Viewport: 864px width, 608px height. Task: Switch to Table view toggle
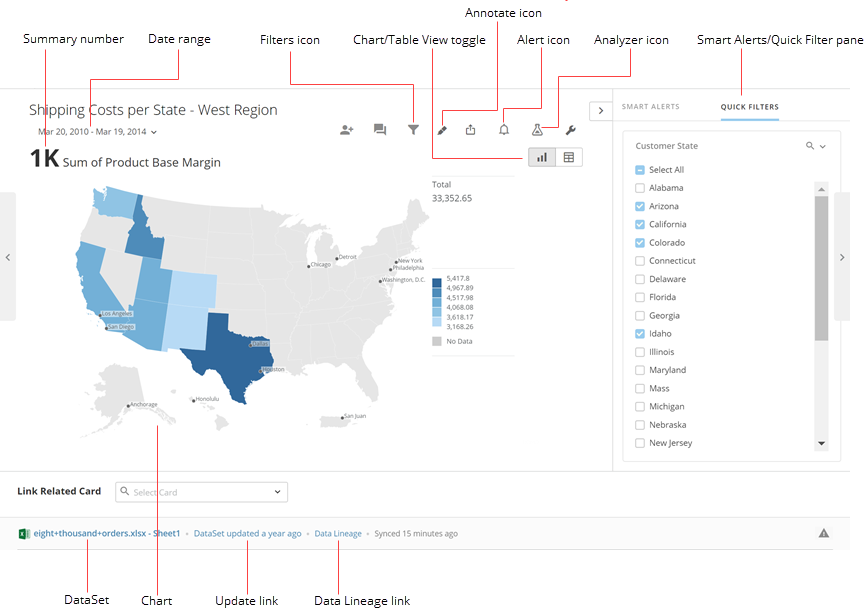(569, 157)
